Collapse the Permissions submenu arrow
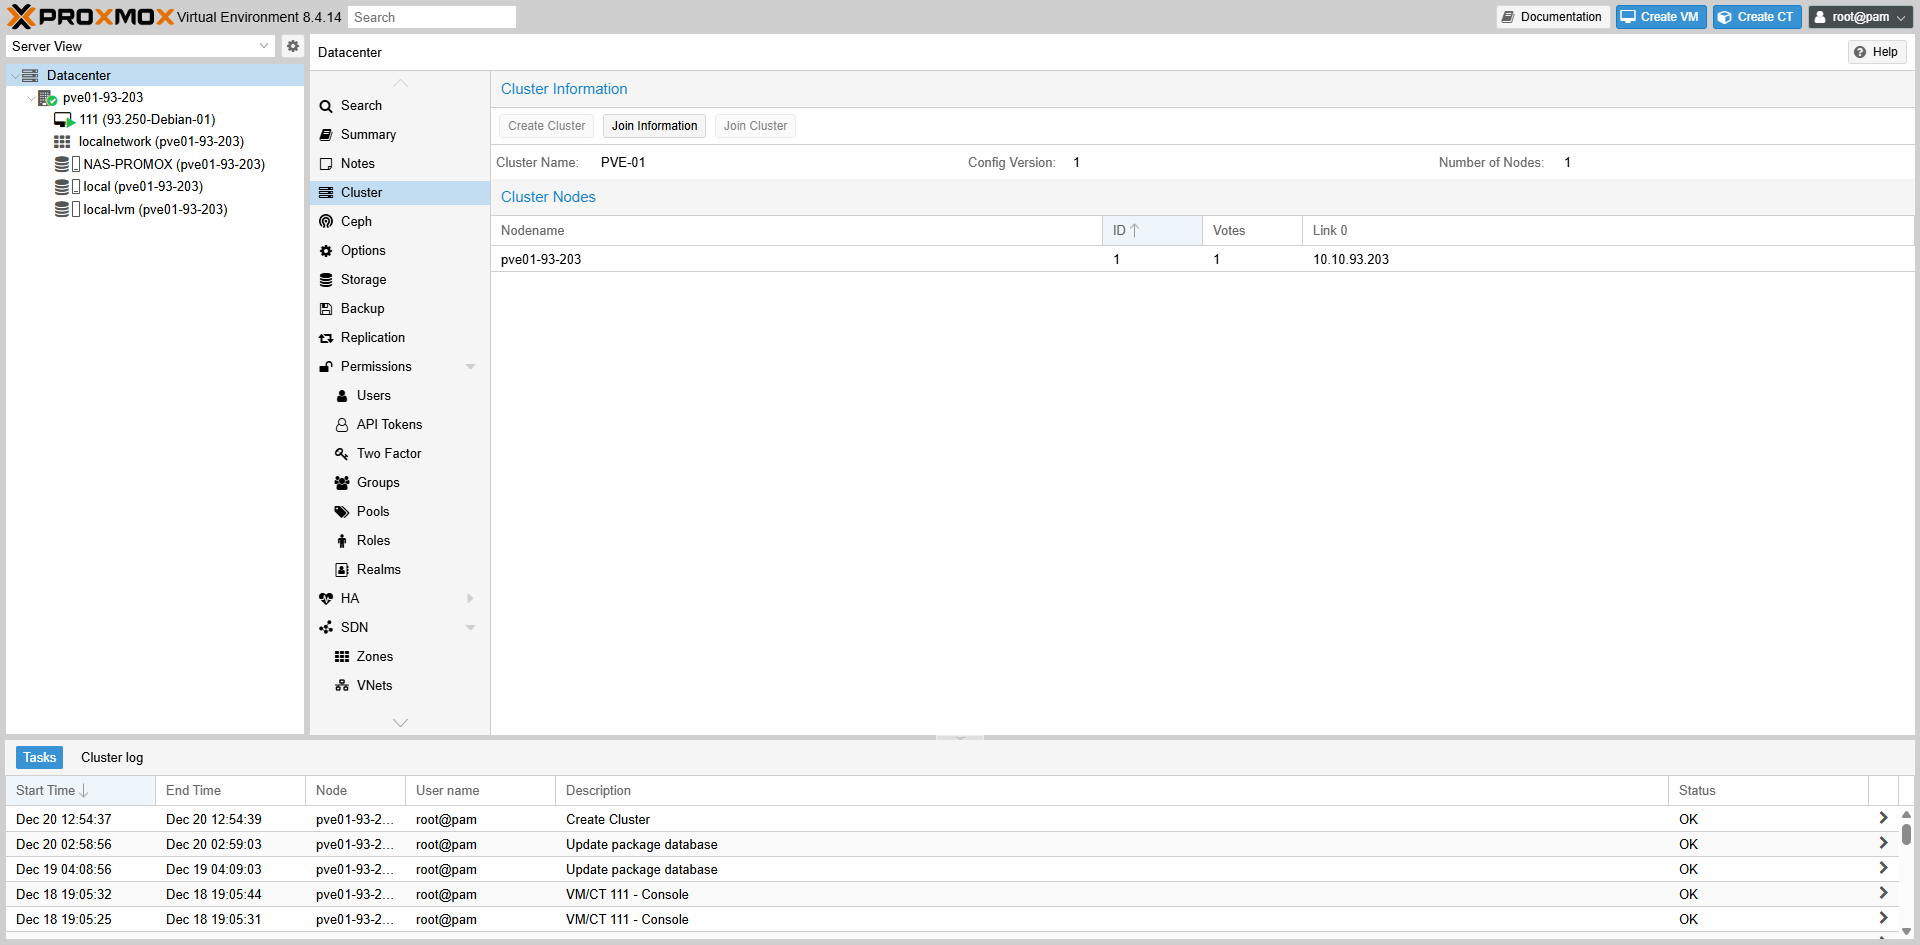 tap(470, 367)
